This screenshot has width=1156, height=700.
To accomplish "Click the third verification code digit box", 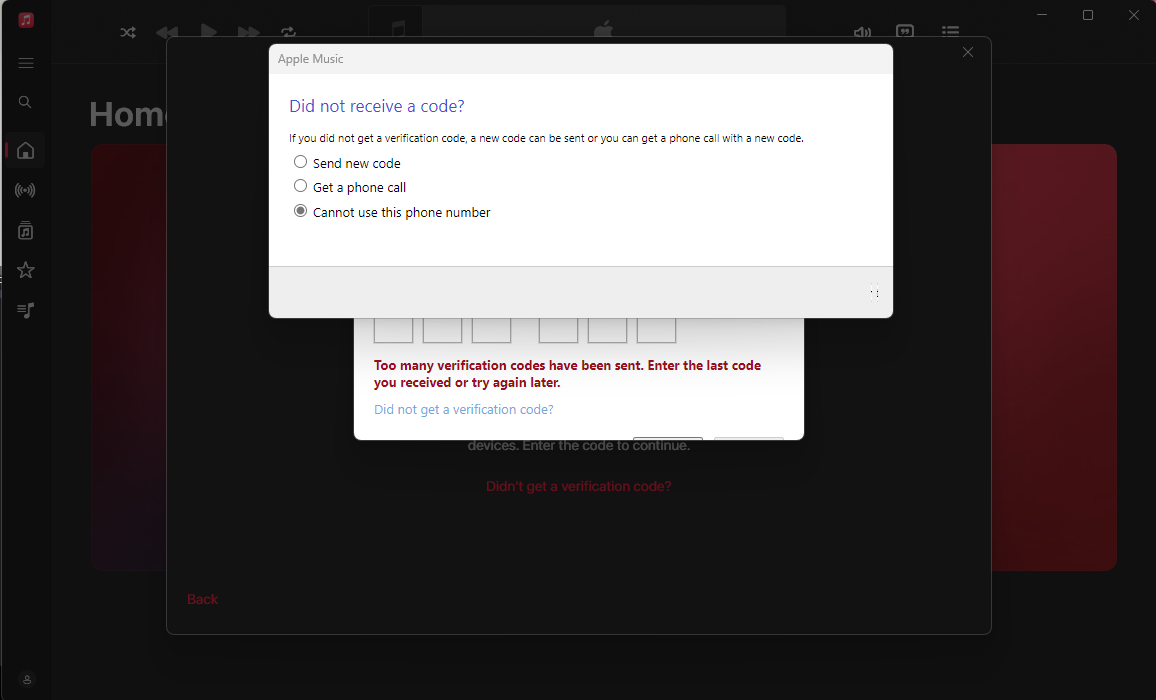I will tap(491, 330).
